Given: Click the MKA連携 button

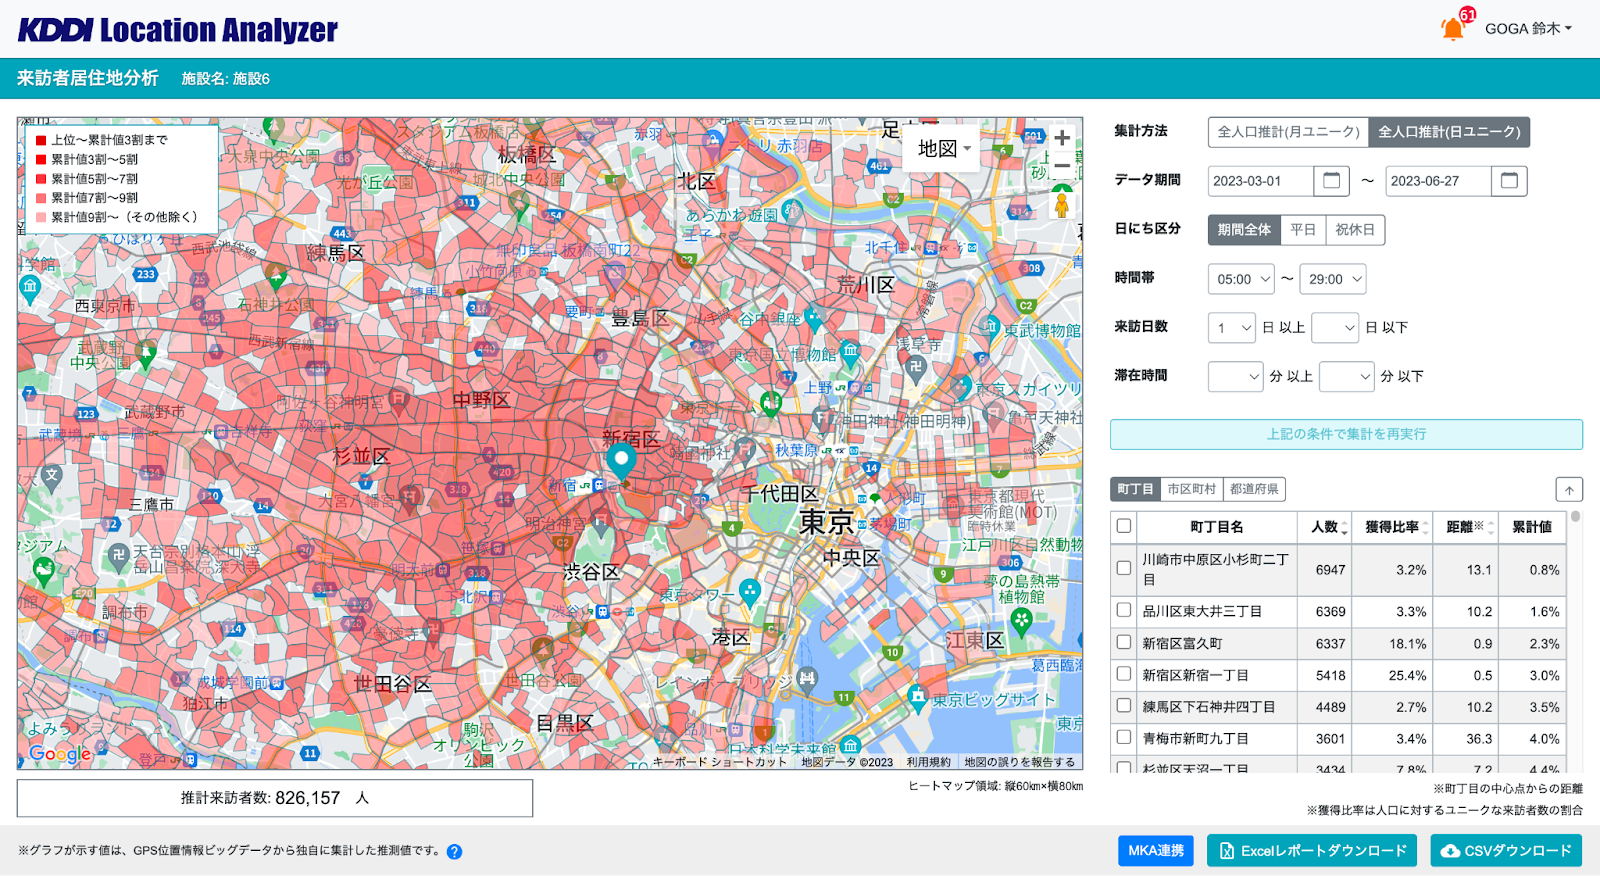Looking at the screenshot, I should tap(1156, 851).
